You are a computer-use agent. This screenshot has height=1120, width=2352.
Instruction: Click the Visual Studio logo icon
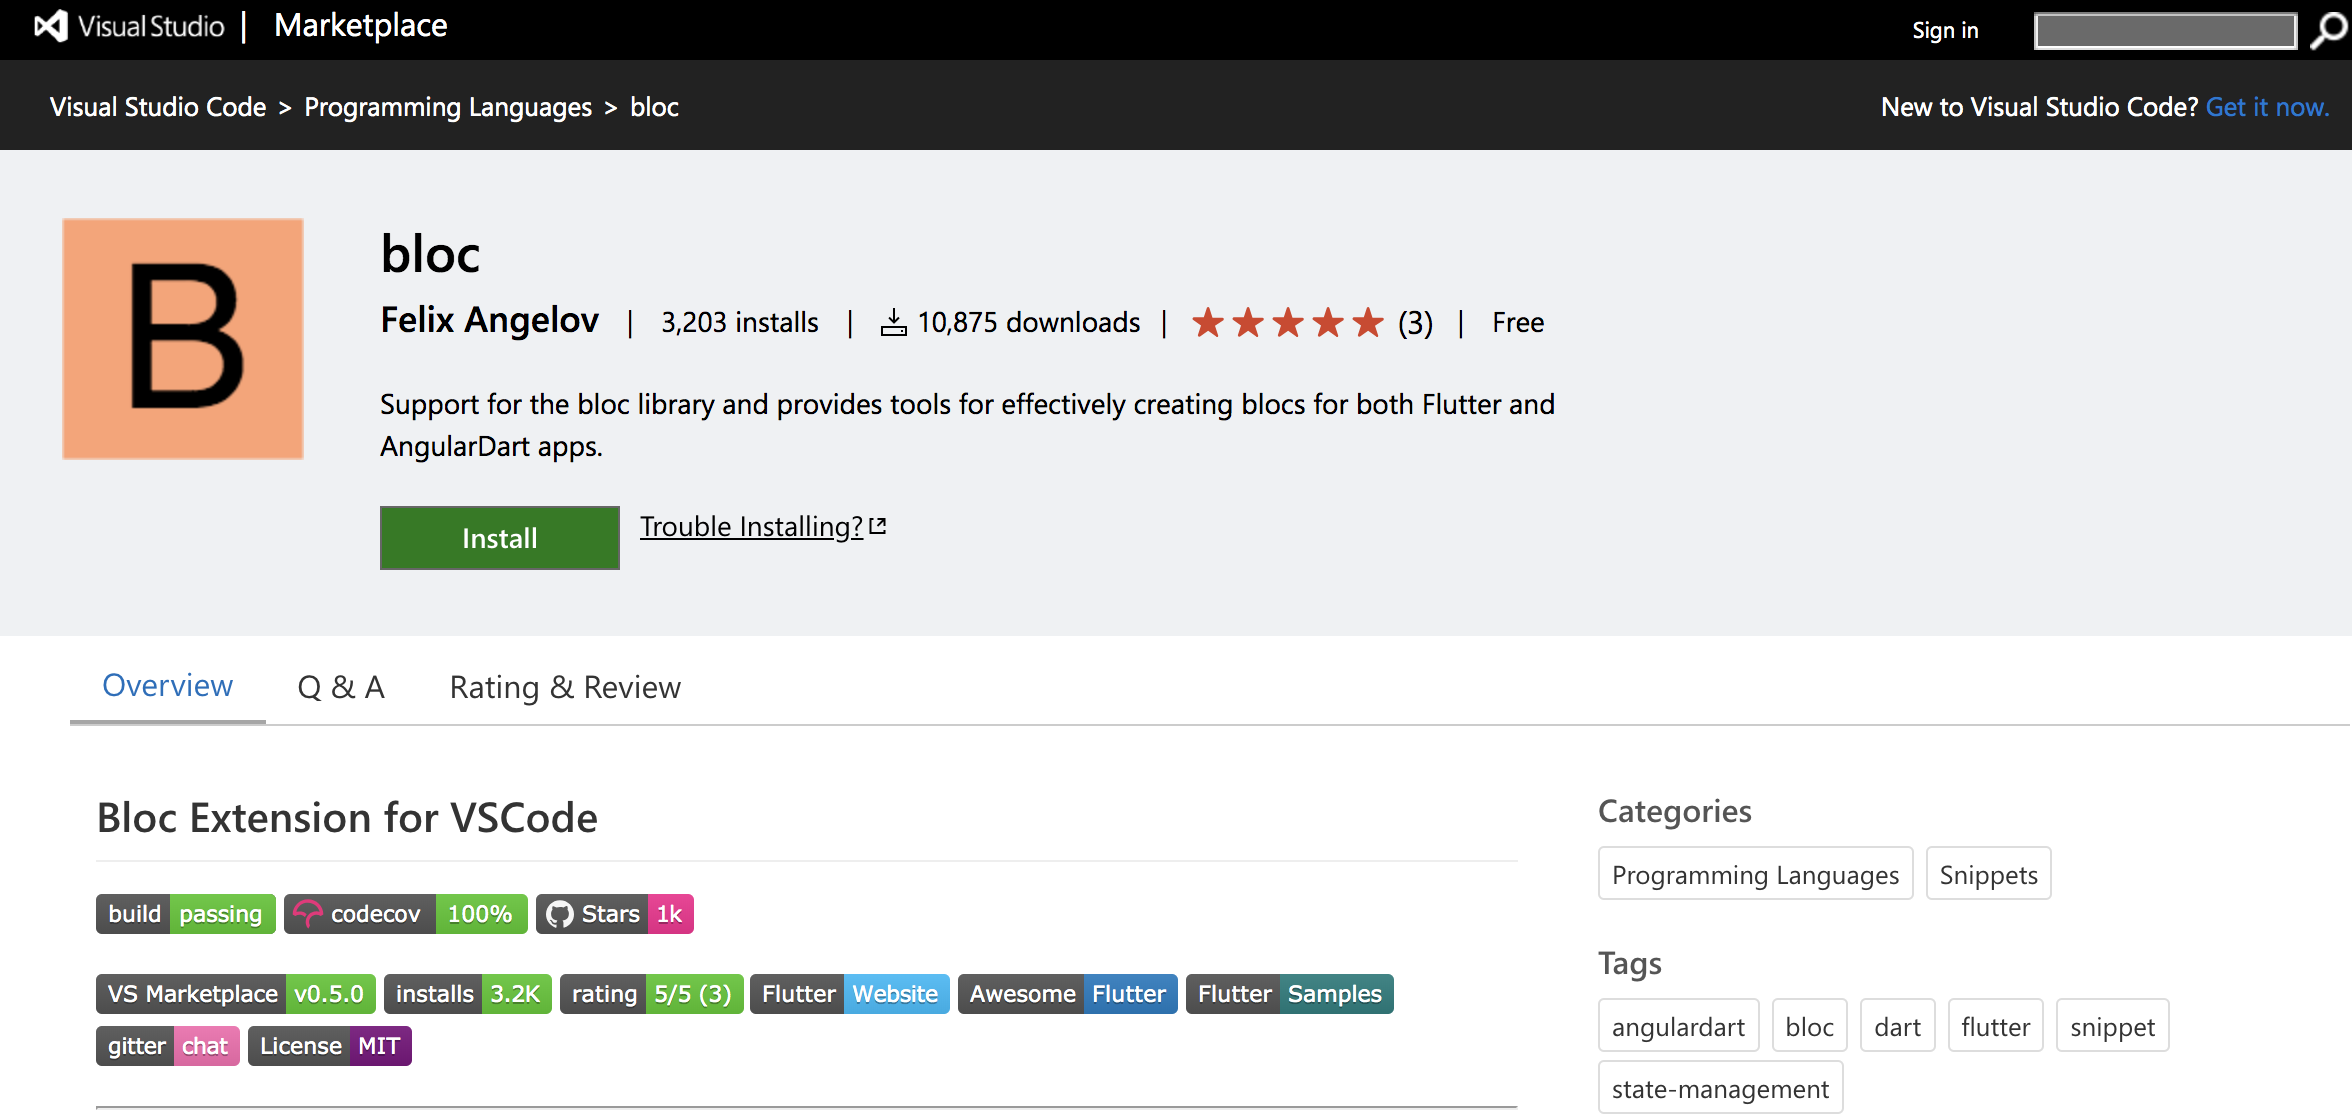click(51, 26)
